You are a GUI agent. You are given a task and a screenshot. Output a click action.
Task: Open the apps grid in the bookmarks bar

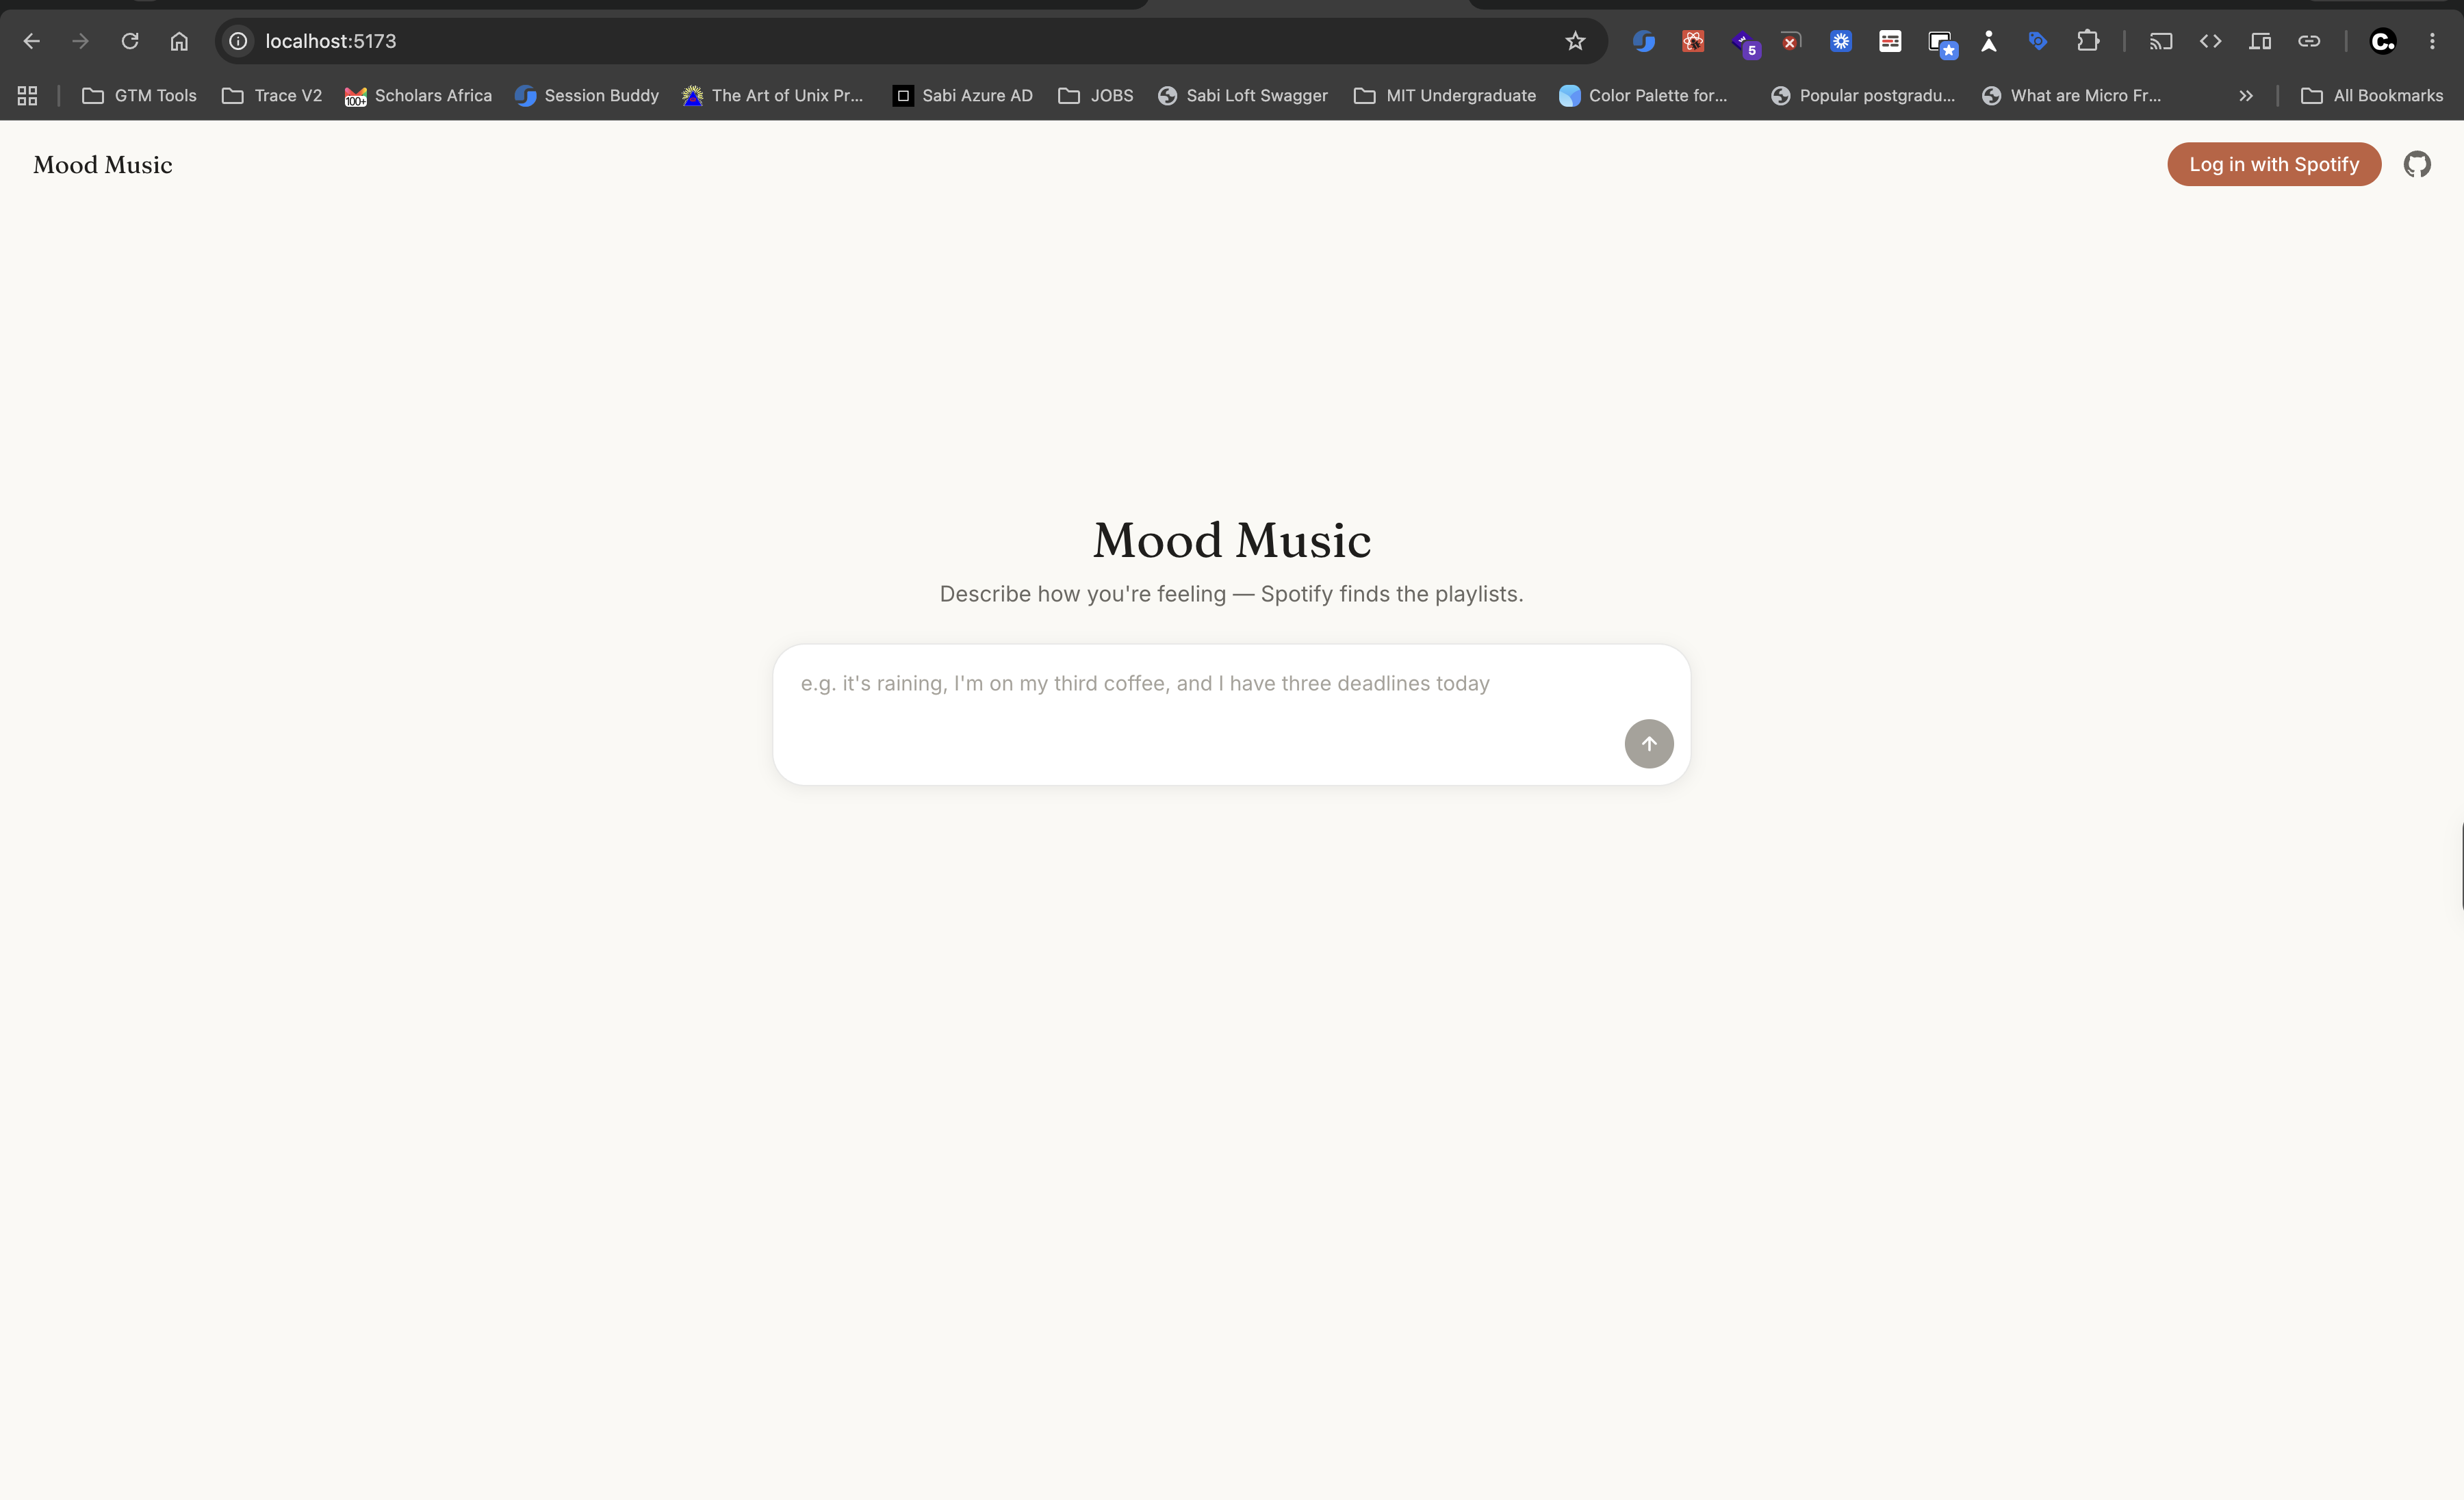tap(27, 95)
